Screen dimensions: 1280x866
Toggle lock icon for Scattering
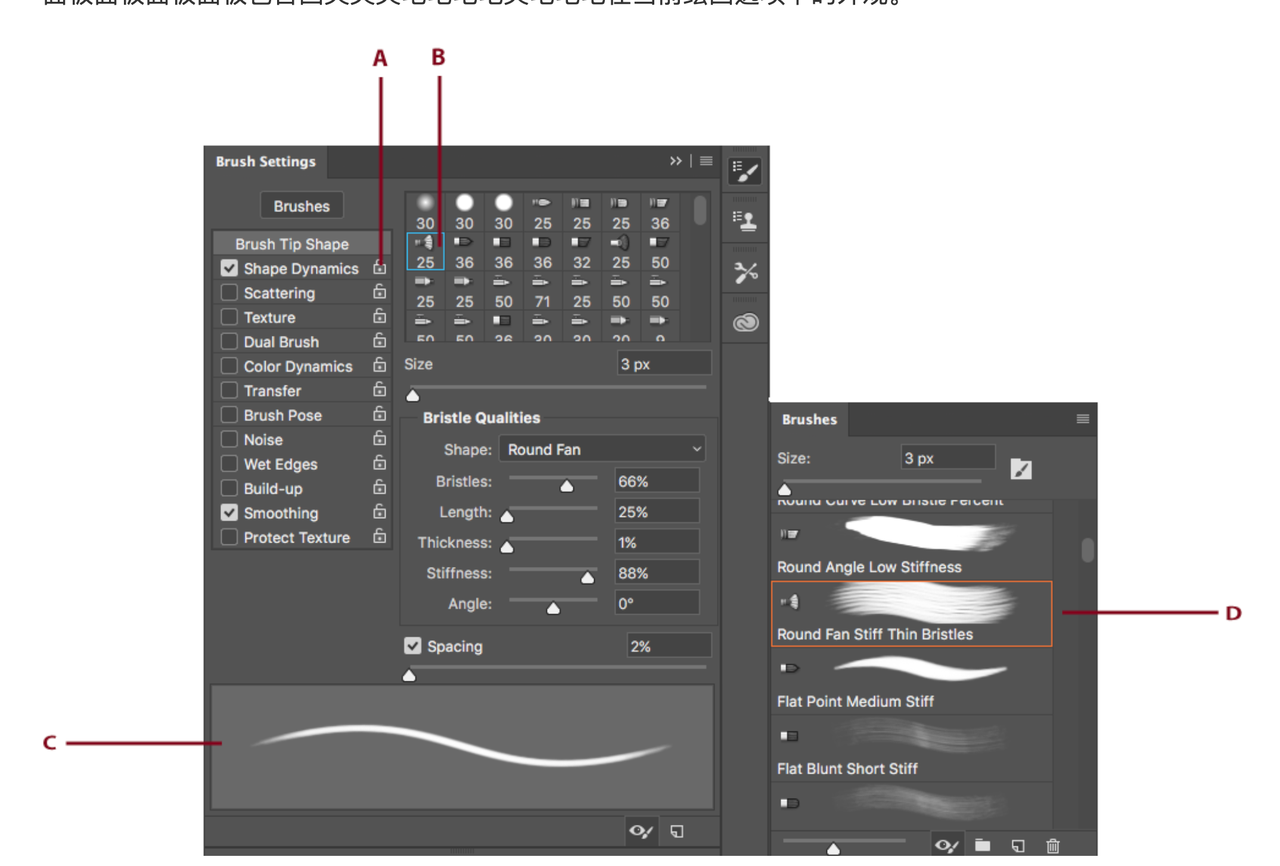[379, 292]
